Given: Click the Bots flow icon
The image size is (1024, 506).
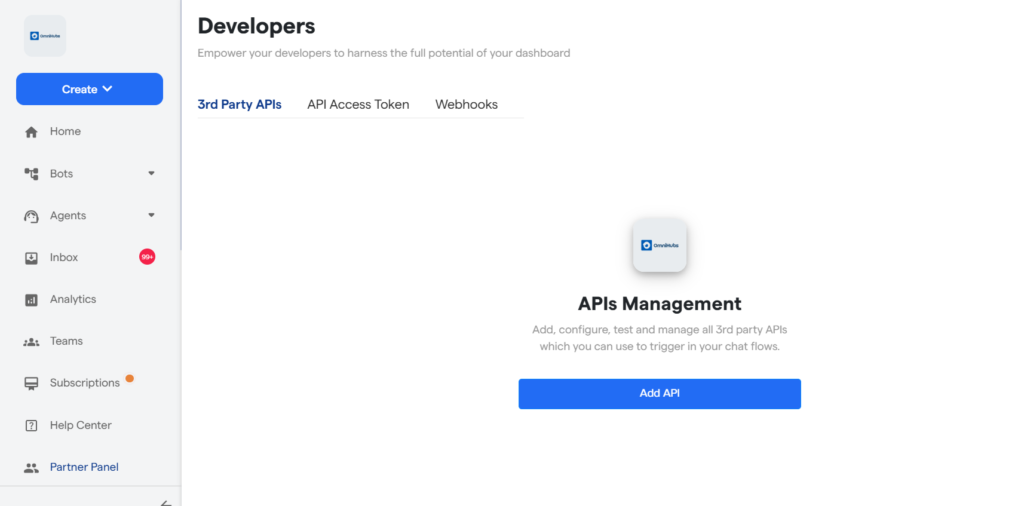Looking at the screenshot, I should [31, 174].
